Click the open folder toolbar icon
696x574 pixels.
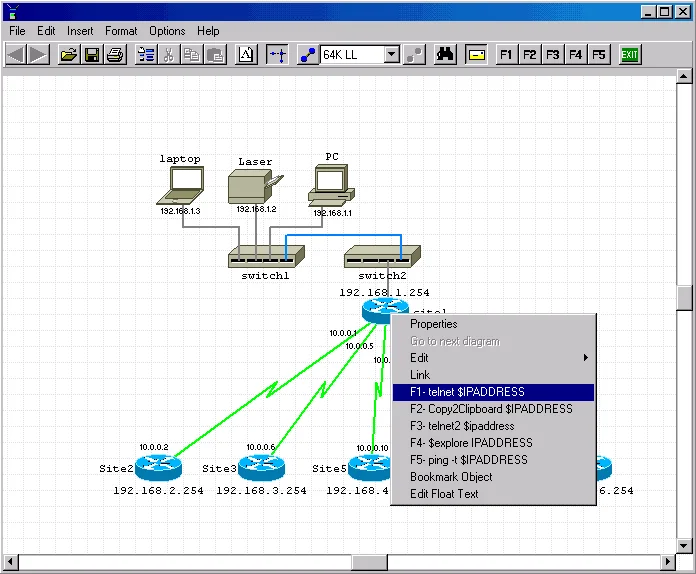tap(69, 55)
